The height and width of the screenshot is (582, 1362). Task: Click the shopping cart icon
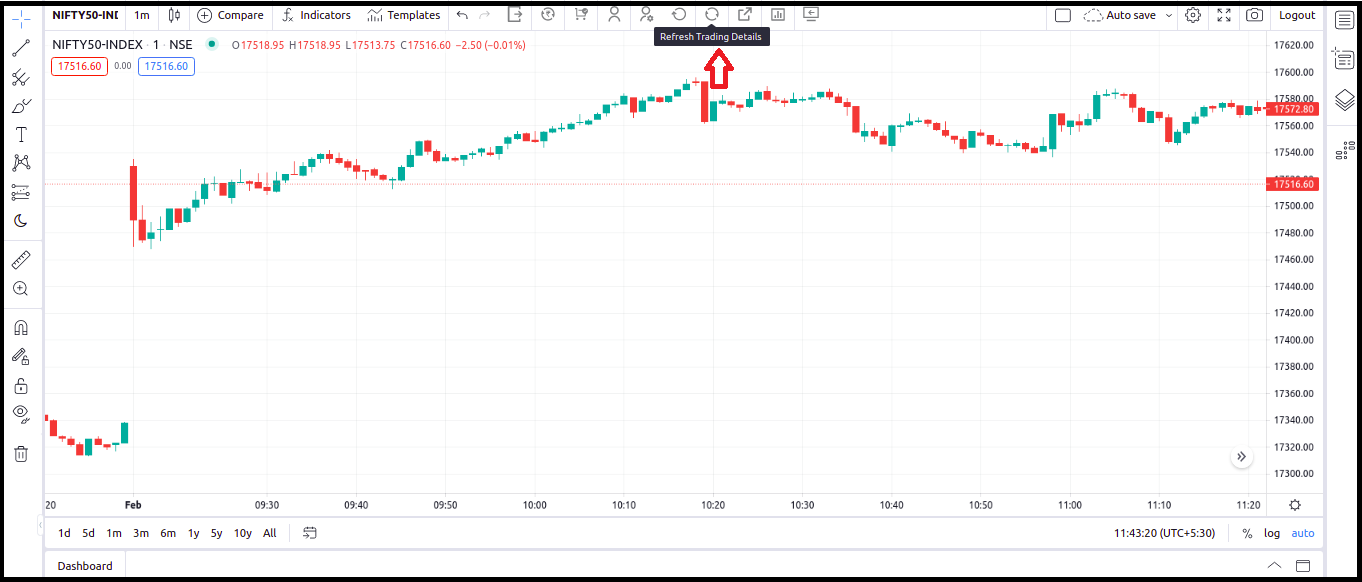click(581, 15)
